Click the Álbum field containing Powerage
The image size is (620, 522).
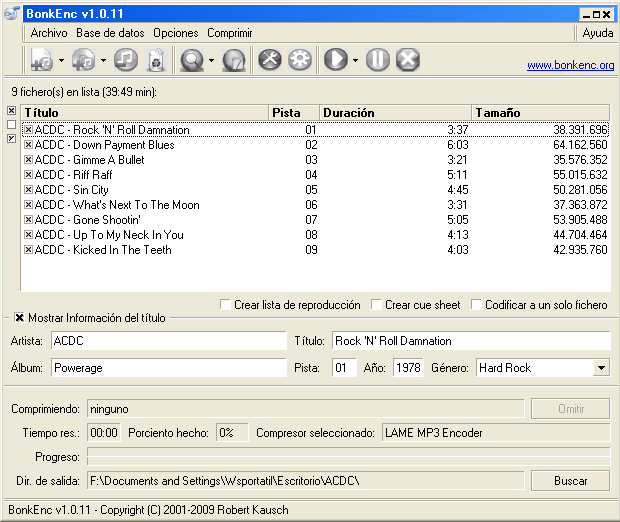click(x=169, y=368)
